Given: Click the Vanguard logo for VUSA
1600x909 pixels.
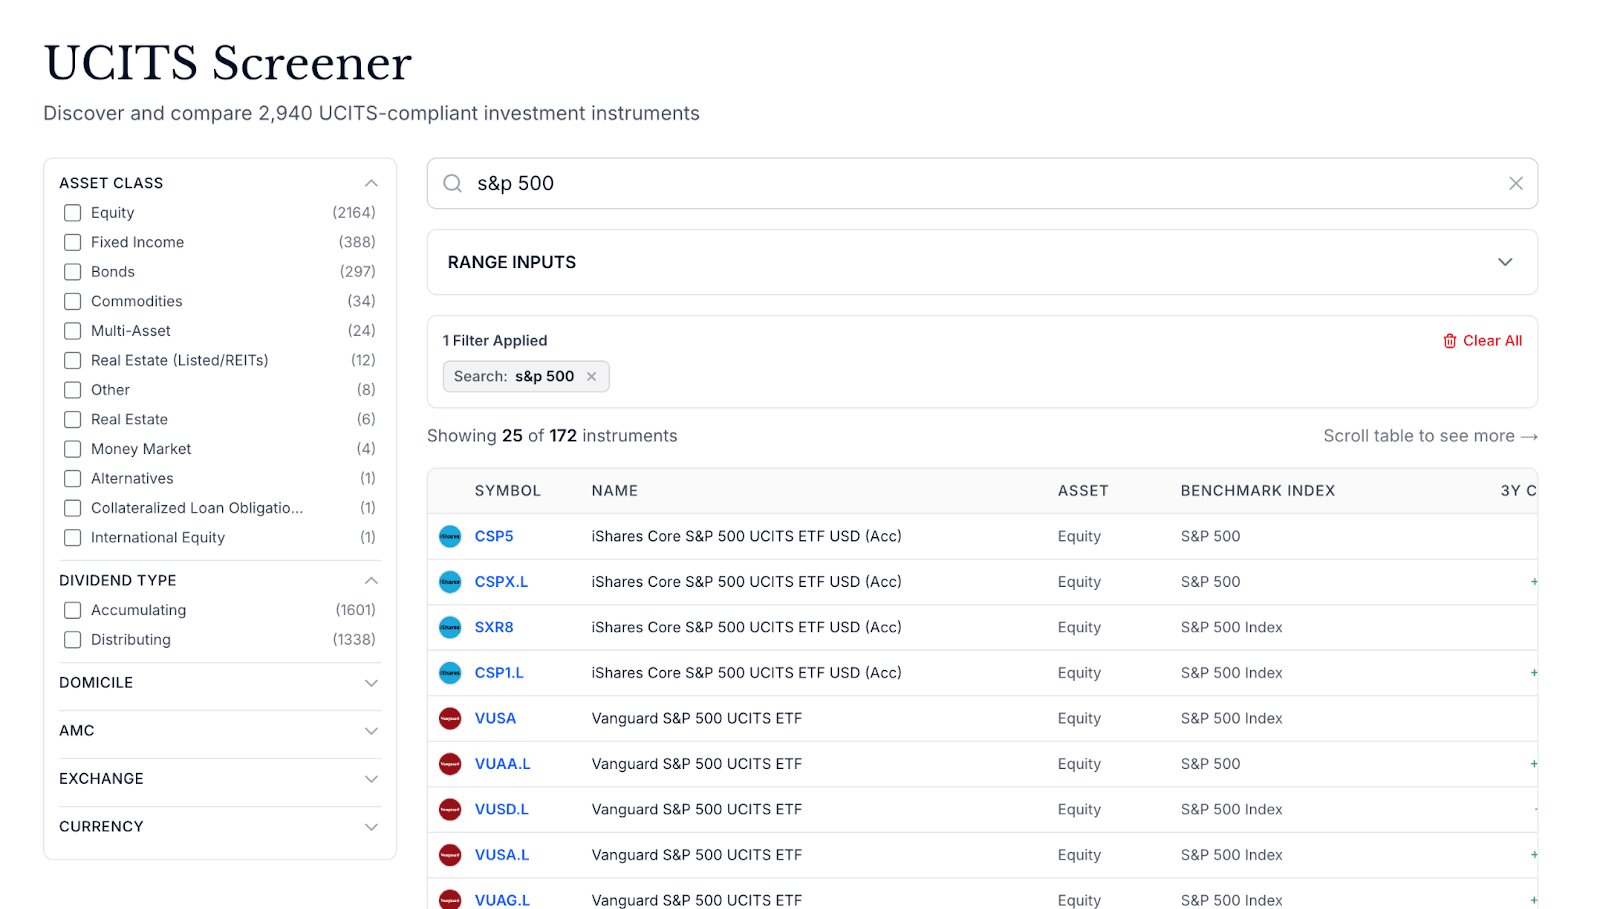Looking at the screenshot, I should click(x=450, y=718).
